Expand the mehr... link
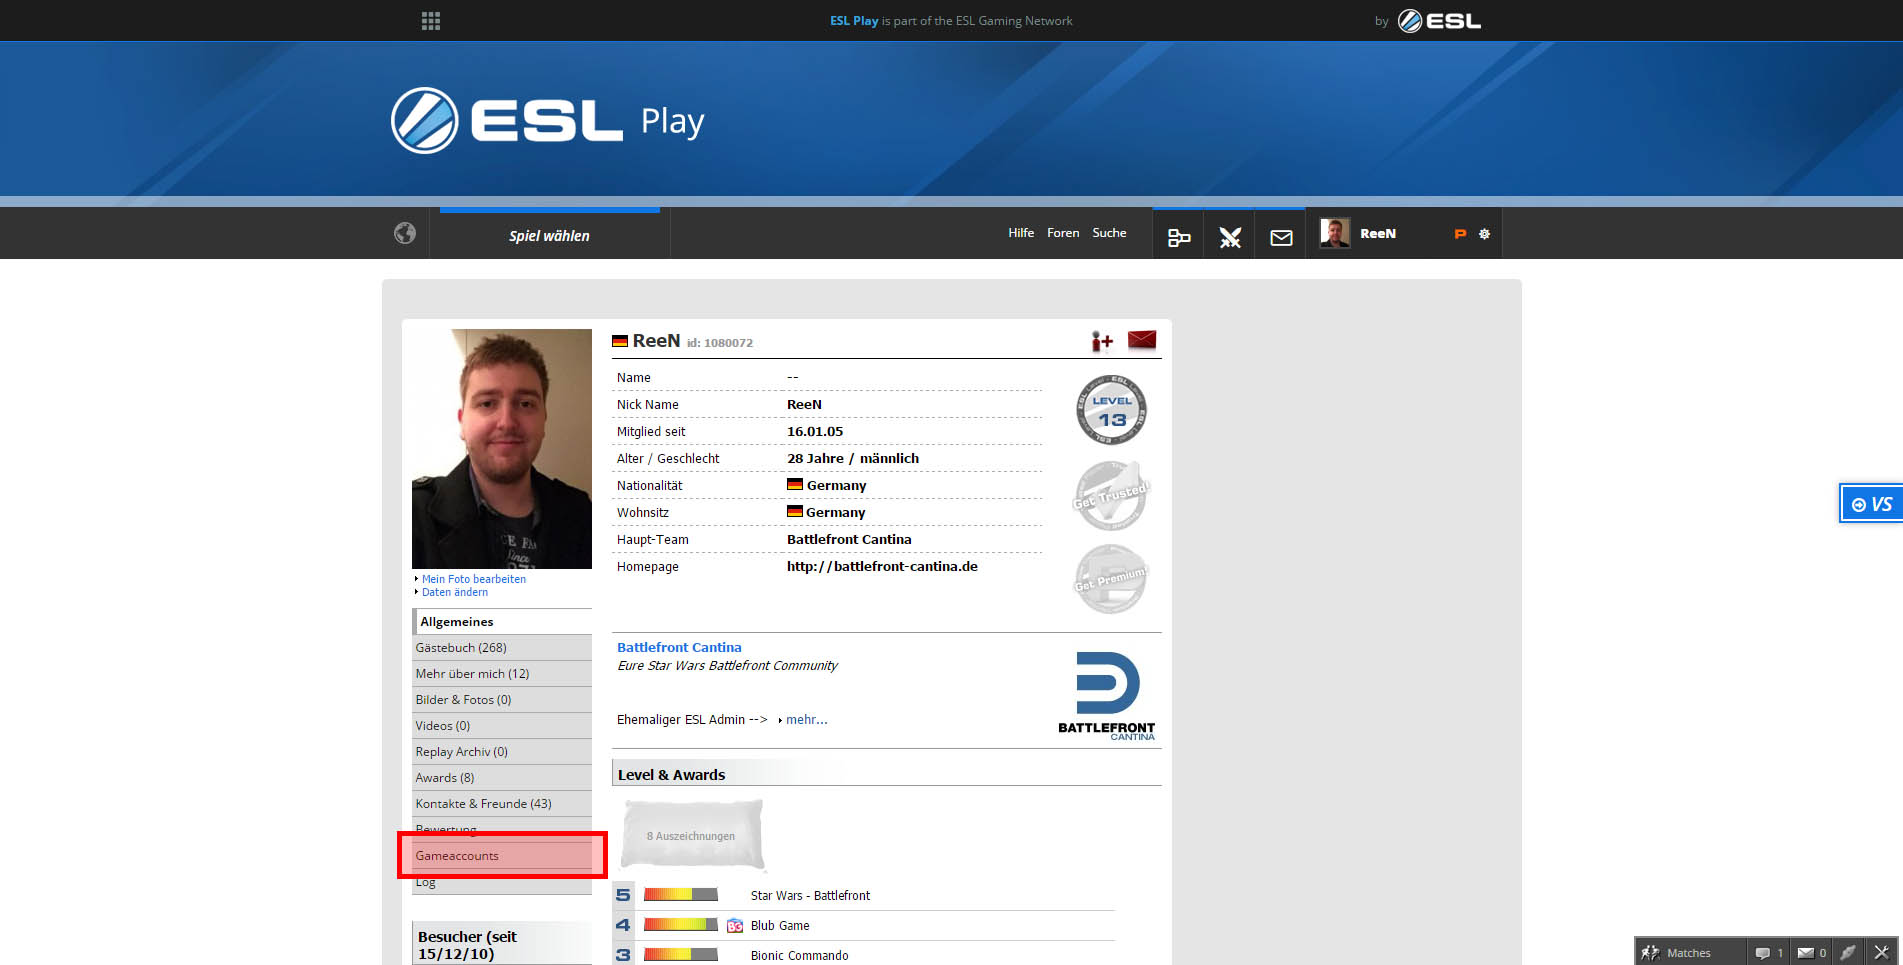The height and width of the screenshot is (965, 1903). coord(806,720)
